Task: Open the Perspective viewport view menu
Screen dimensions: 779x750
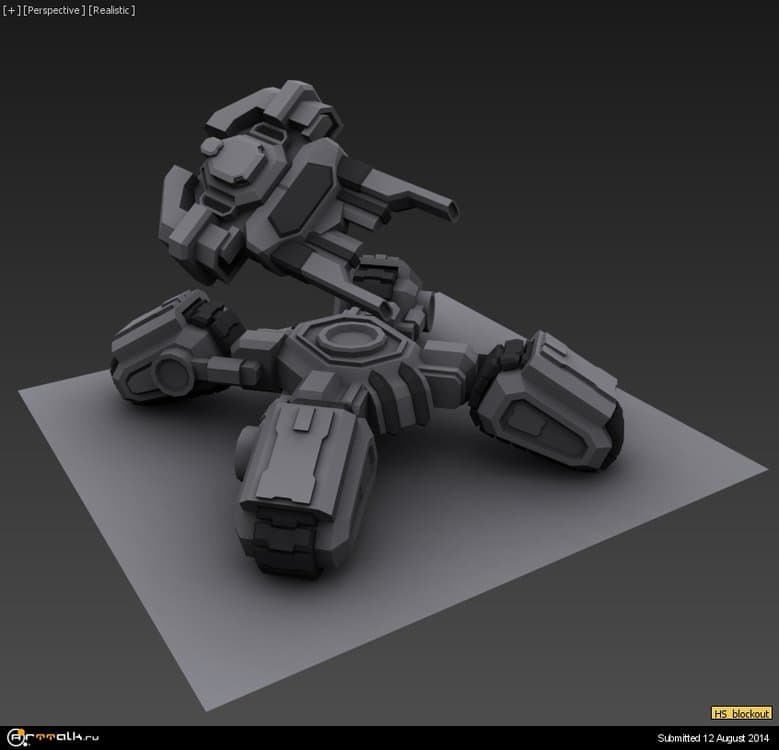Action: click(x=54, y=10)
